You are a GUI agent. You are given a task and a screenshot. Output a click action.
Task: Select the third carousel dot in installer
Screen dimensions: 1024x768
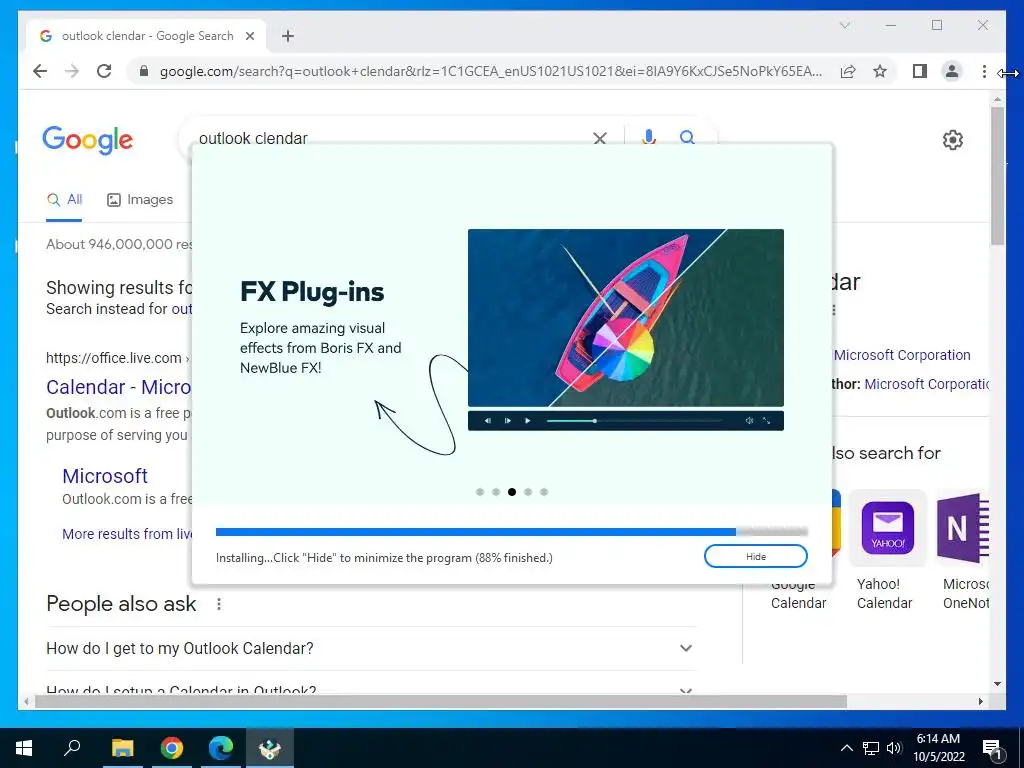(512, 492)
